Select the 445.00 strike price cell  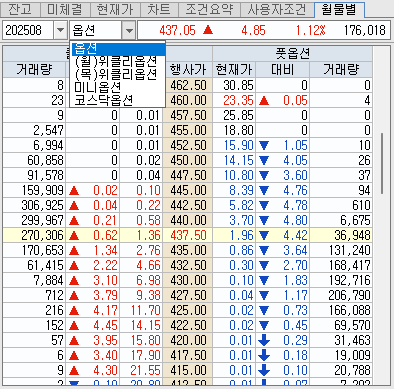pos(188,190)
